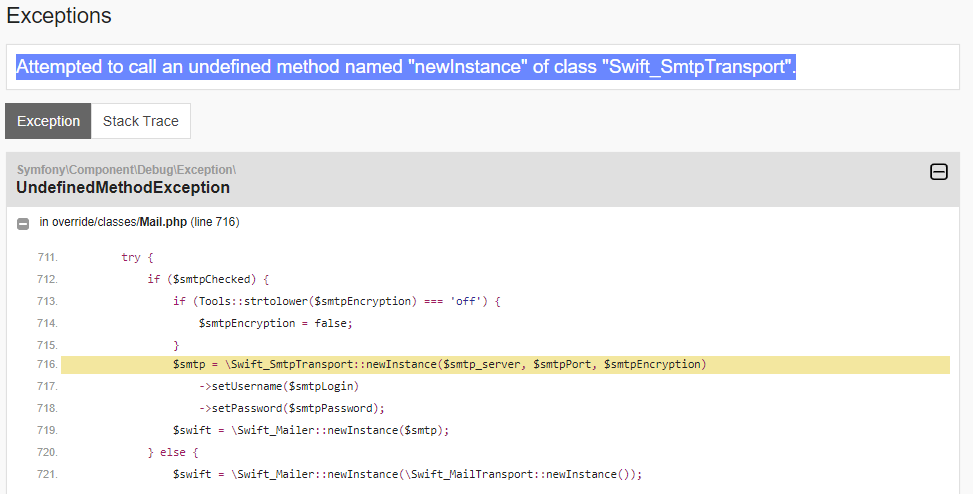973x494 pixels.
Task: Click the Exceptions heading
Action: click(x=59, y=16)
